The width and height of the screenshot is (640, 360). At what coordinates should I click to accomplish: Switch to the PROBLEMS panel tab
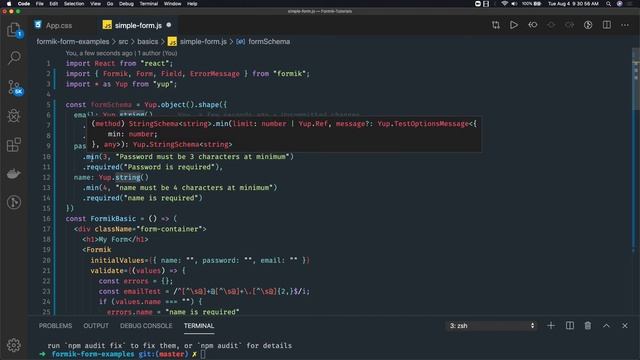click(x=56, y=326)
